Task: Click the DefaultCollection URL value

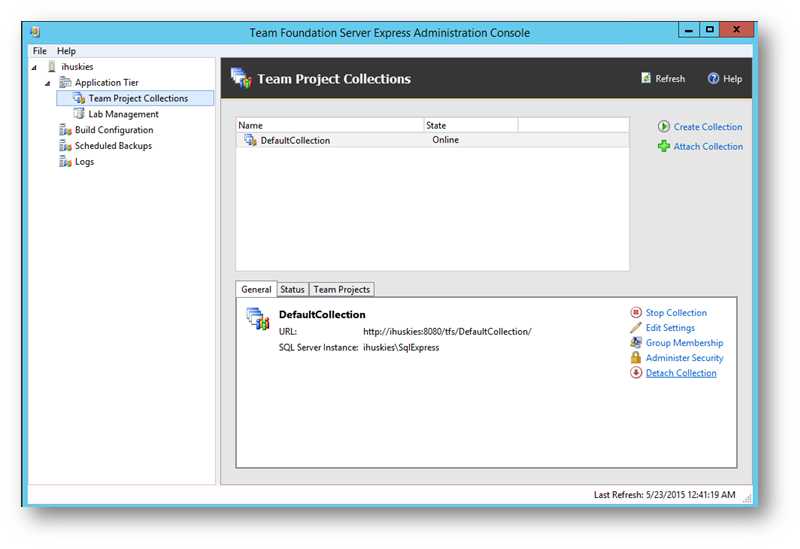Action: [447, 332]
